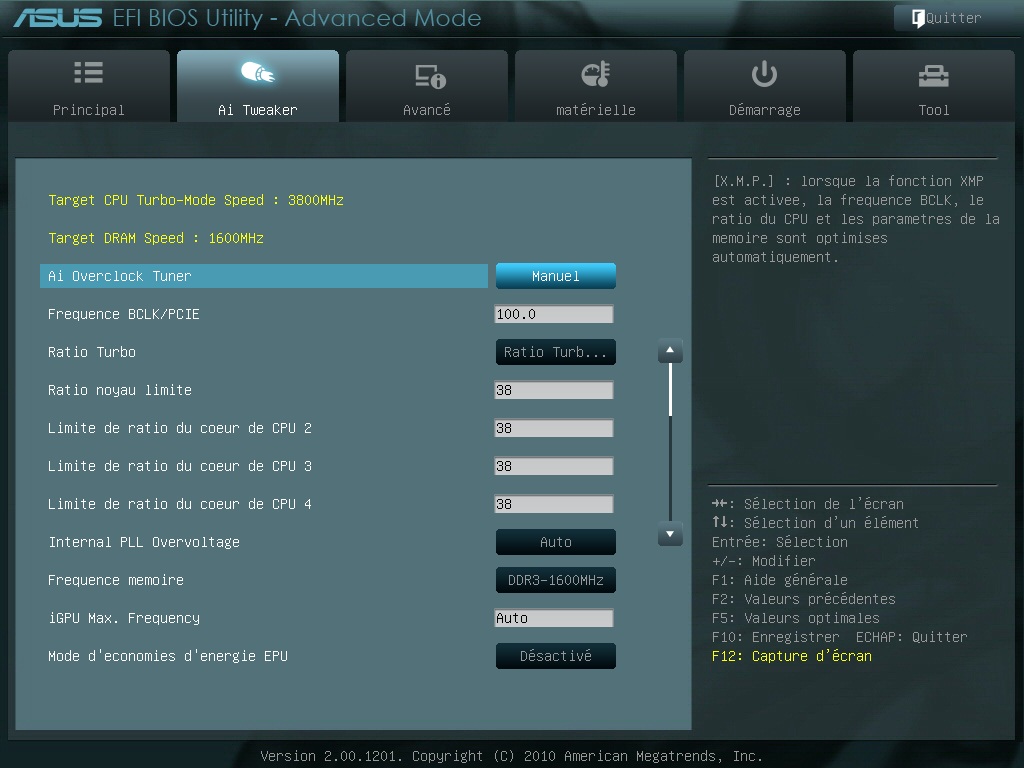Toggle EPU power saving Désactivé setting
This screenshot has height=768, width=1024.
(x=555, y=656)
